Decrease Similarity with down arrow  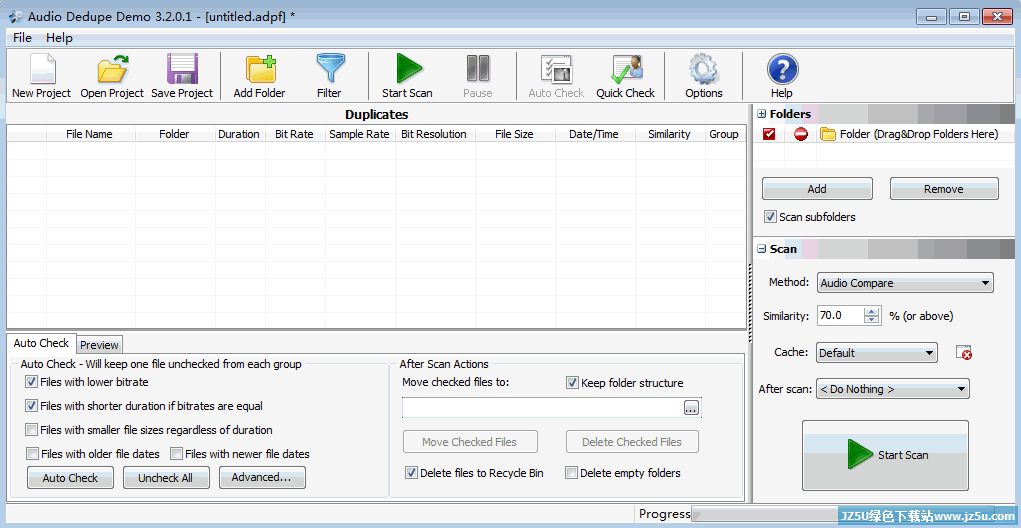(871, 320)
